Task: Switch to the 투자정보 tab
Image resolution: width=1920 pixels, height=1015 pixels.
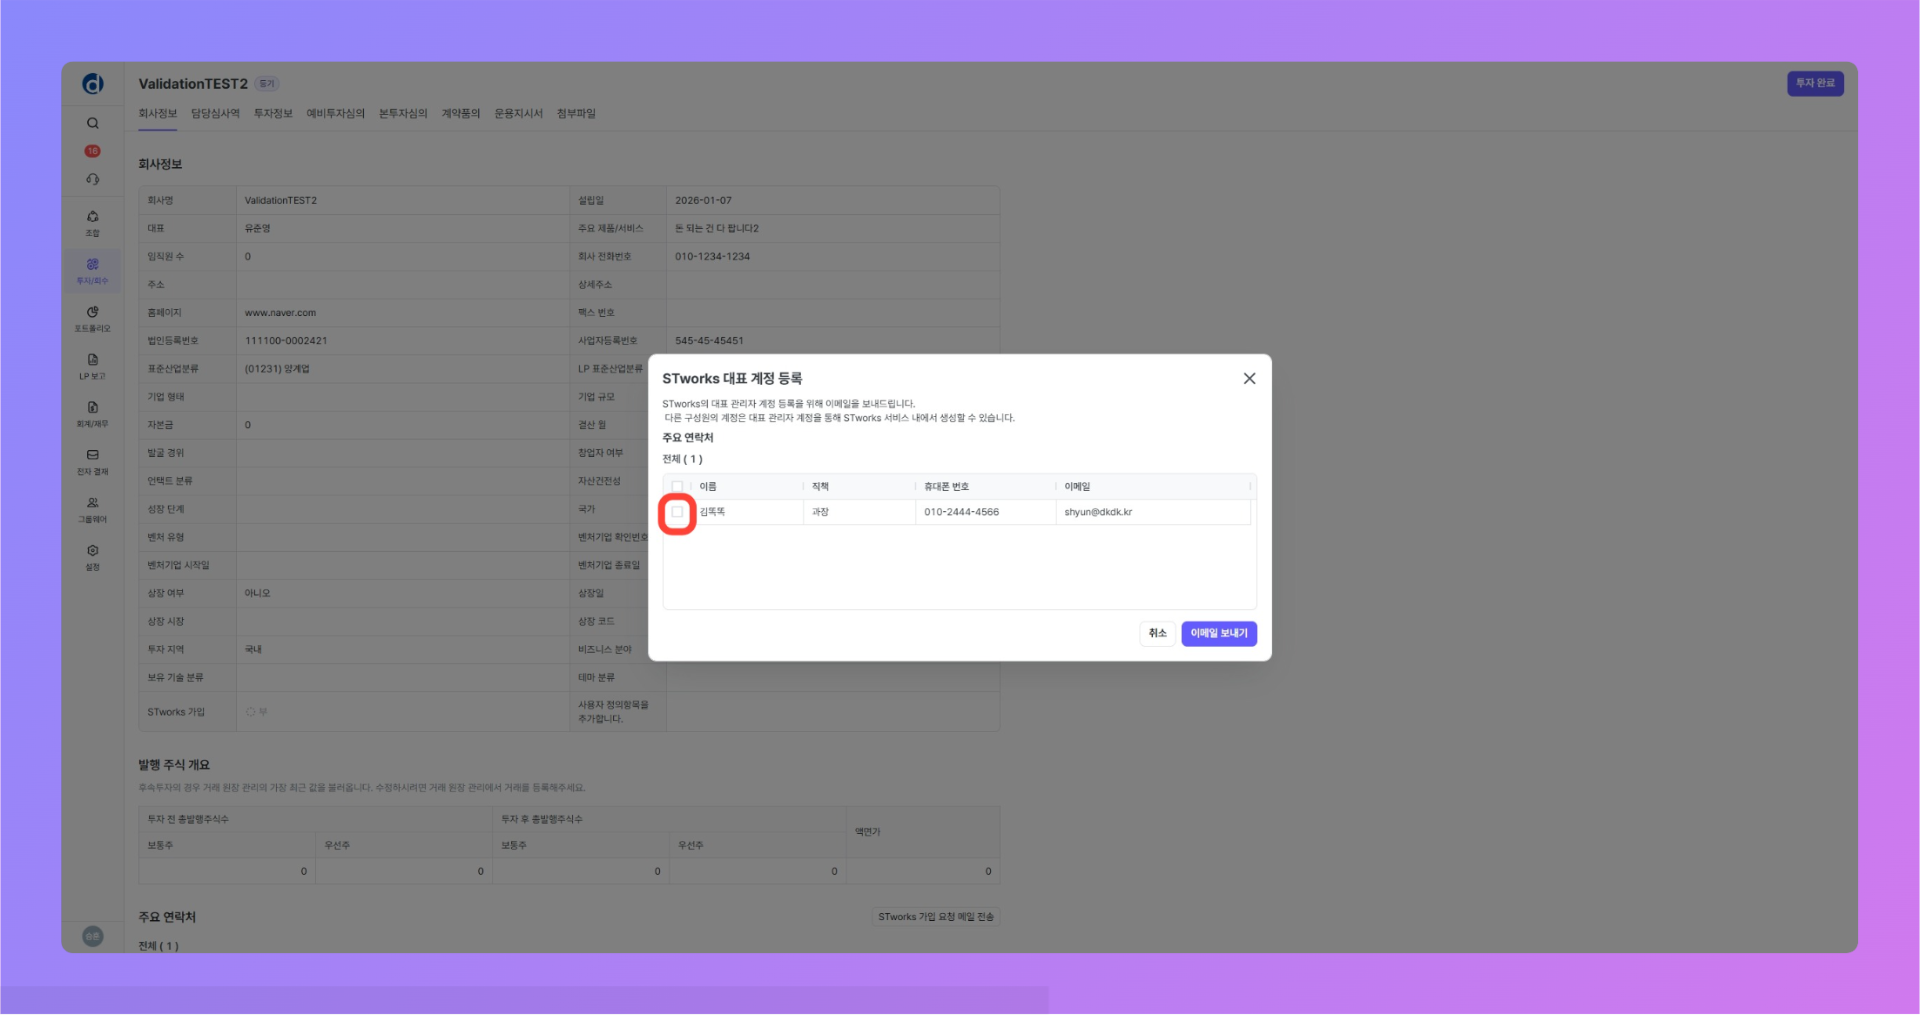Action: coord(273,114)
